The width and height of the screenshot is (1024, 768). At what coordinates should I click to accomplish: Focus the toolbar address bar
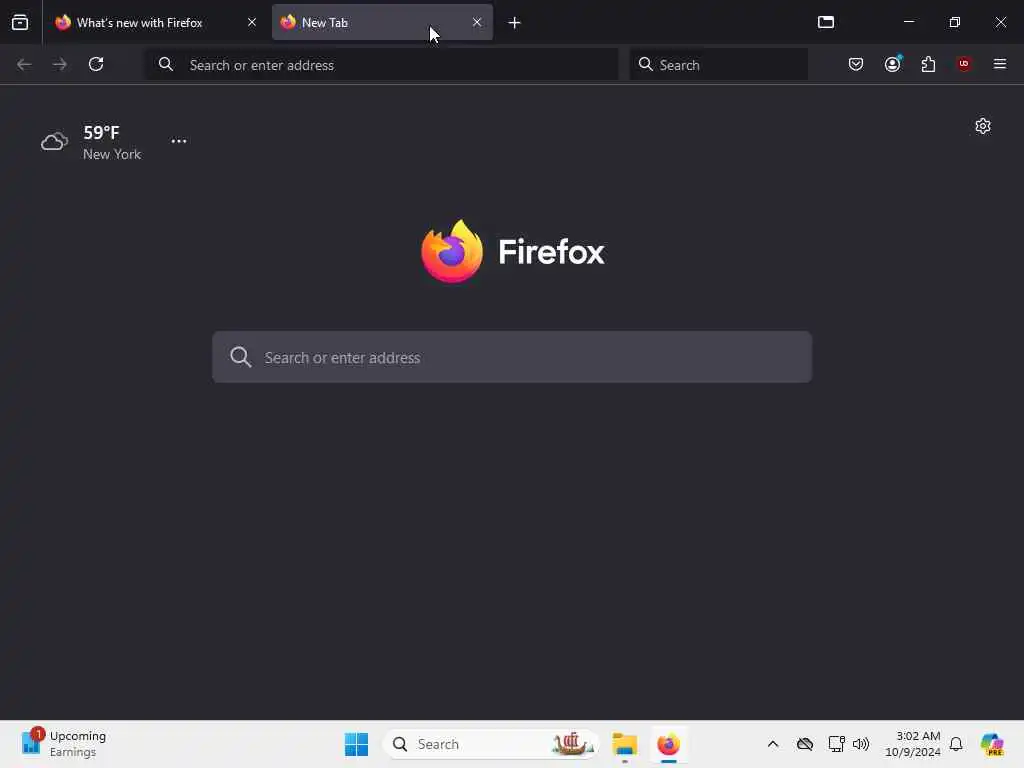(x=382, y=65)
